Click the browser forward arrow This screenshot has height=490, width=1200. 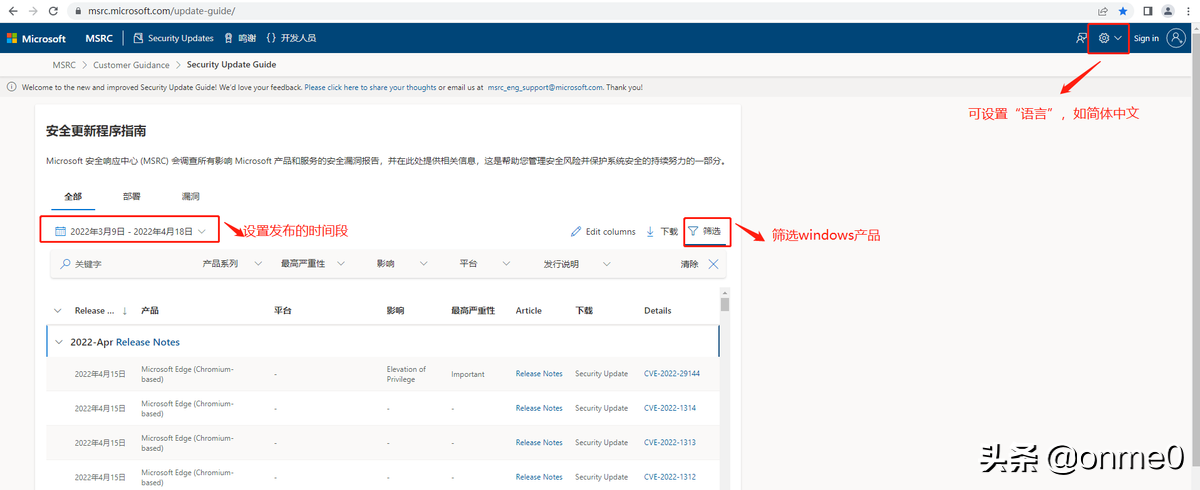click(33, 10)
